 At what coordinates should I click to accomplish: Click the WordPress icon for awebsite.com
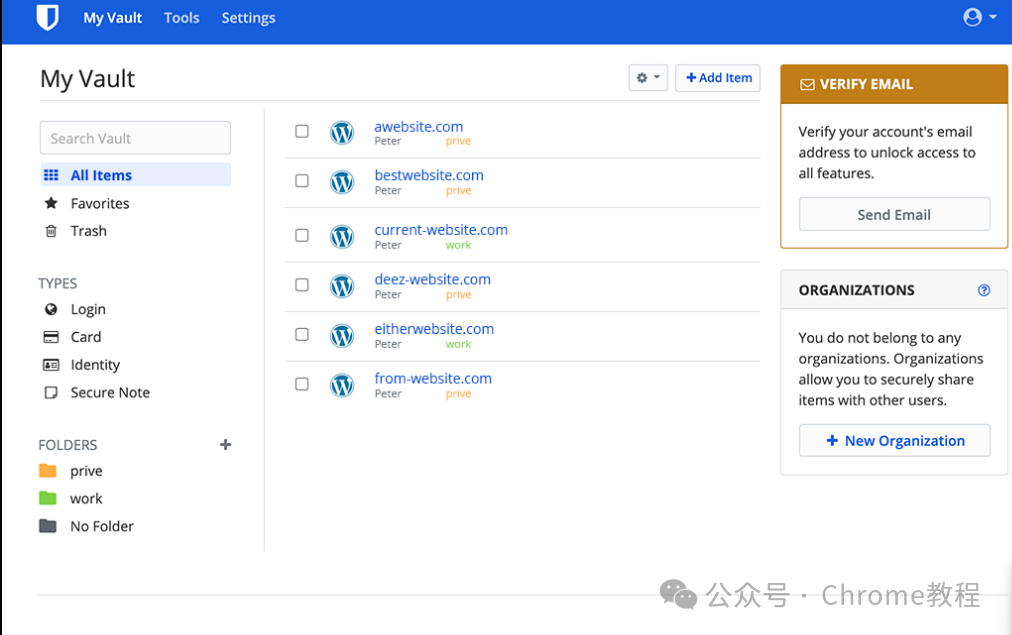point(342,133)
